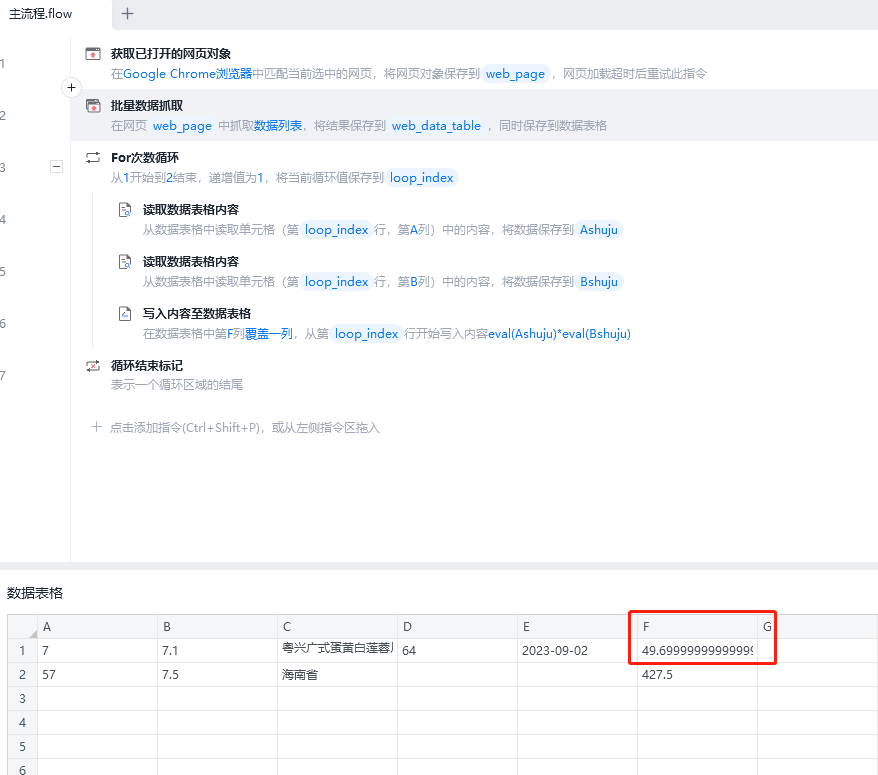Select cell F1 containing 49.699999
This screenshot has height=775, width=878.
click(x=697, y=651)
